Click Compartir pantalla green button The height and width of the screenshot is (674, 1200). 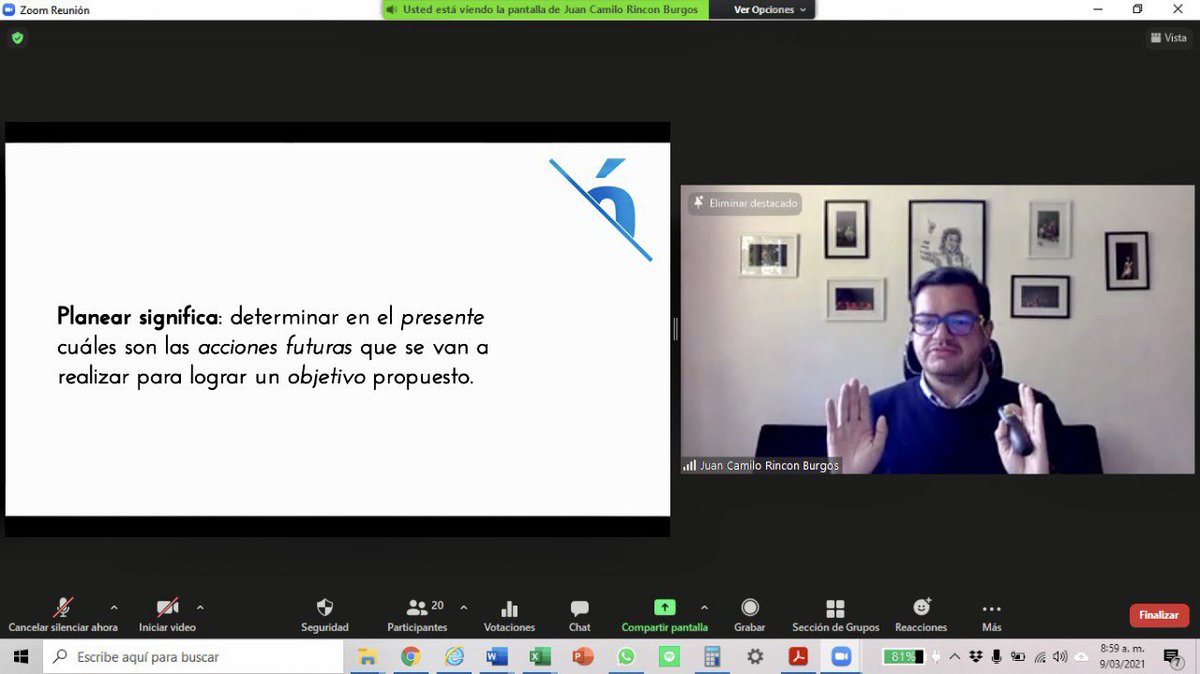tap(664, 615)
